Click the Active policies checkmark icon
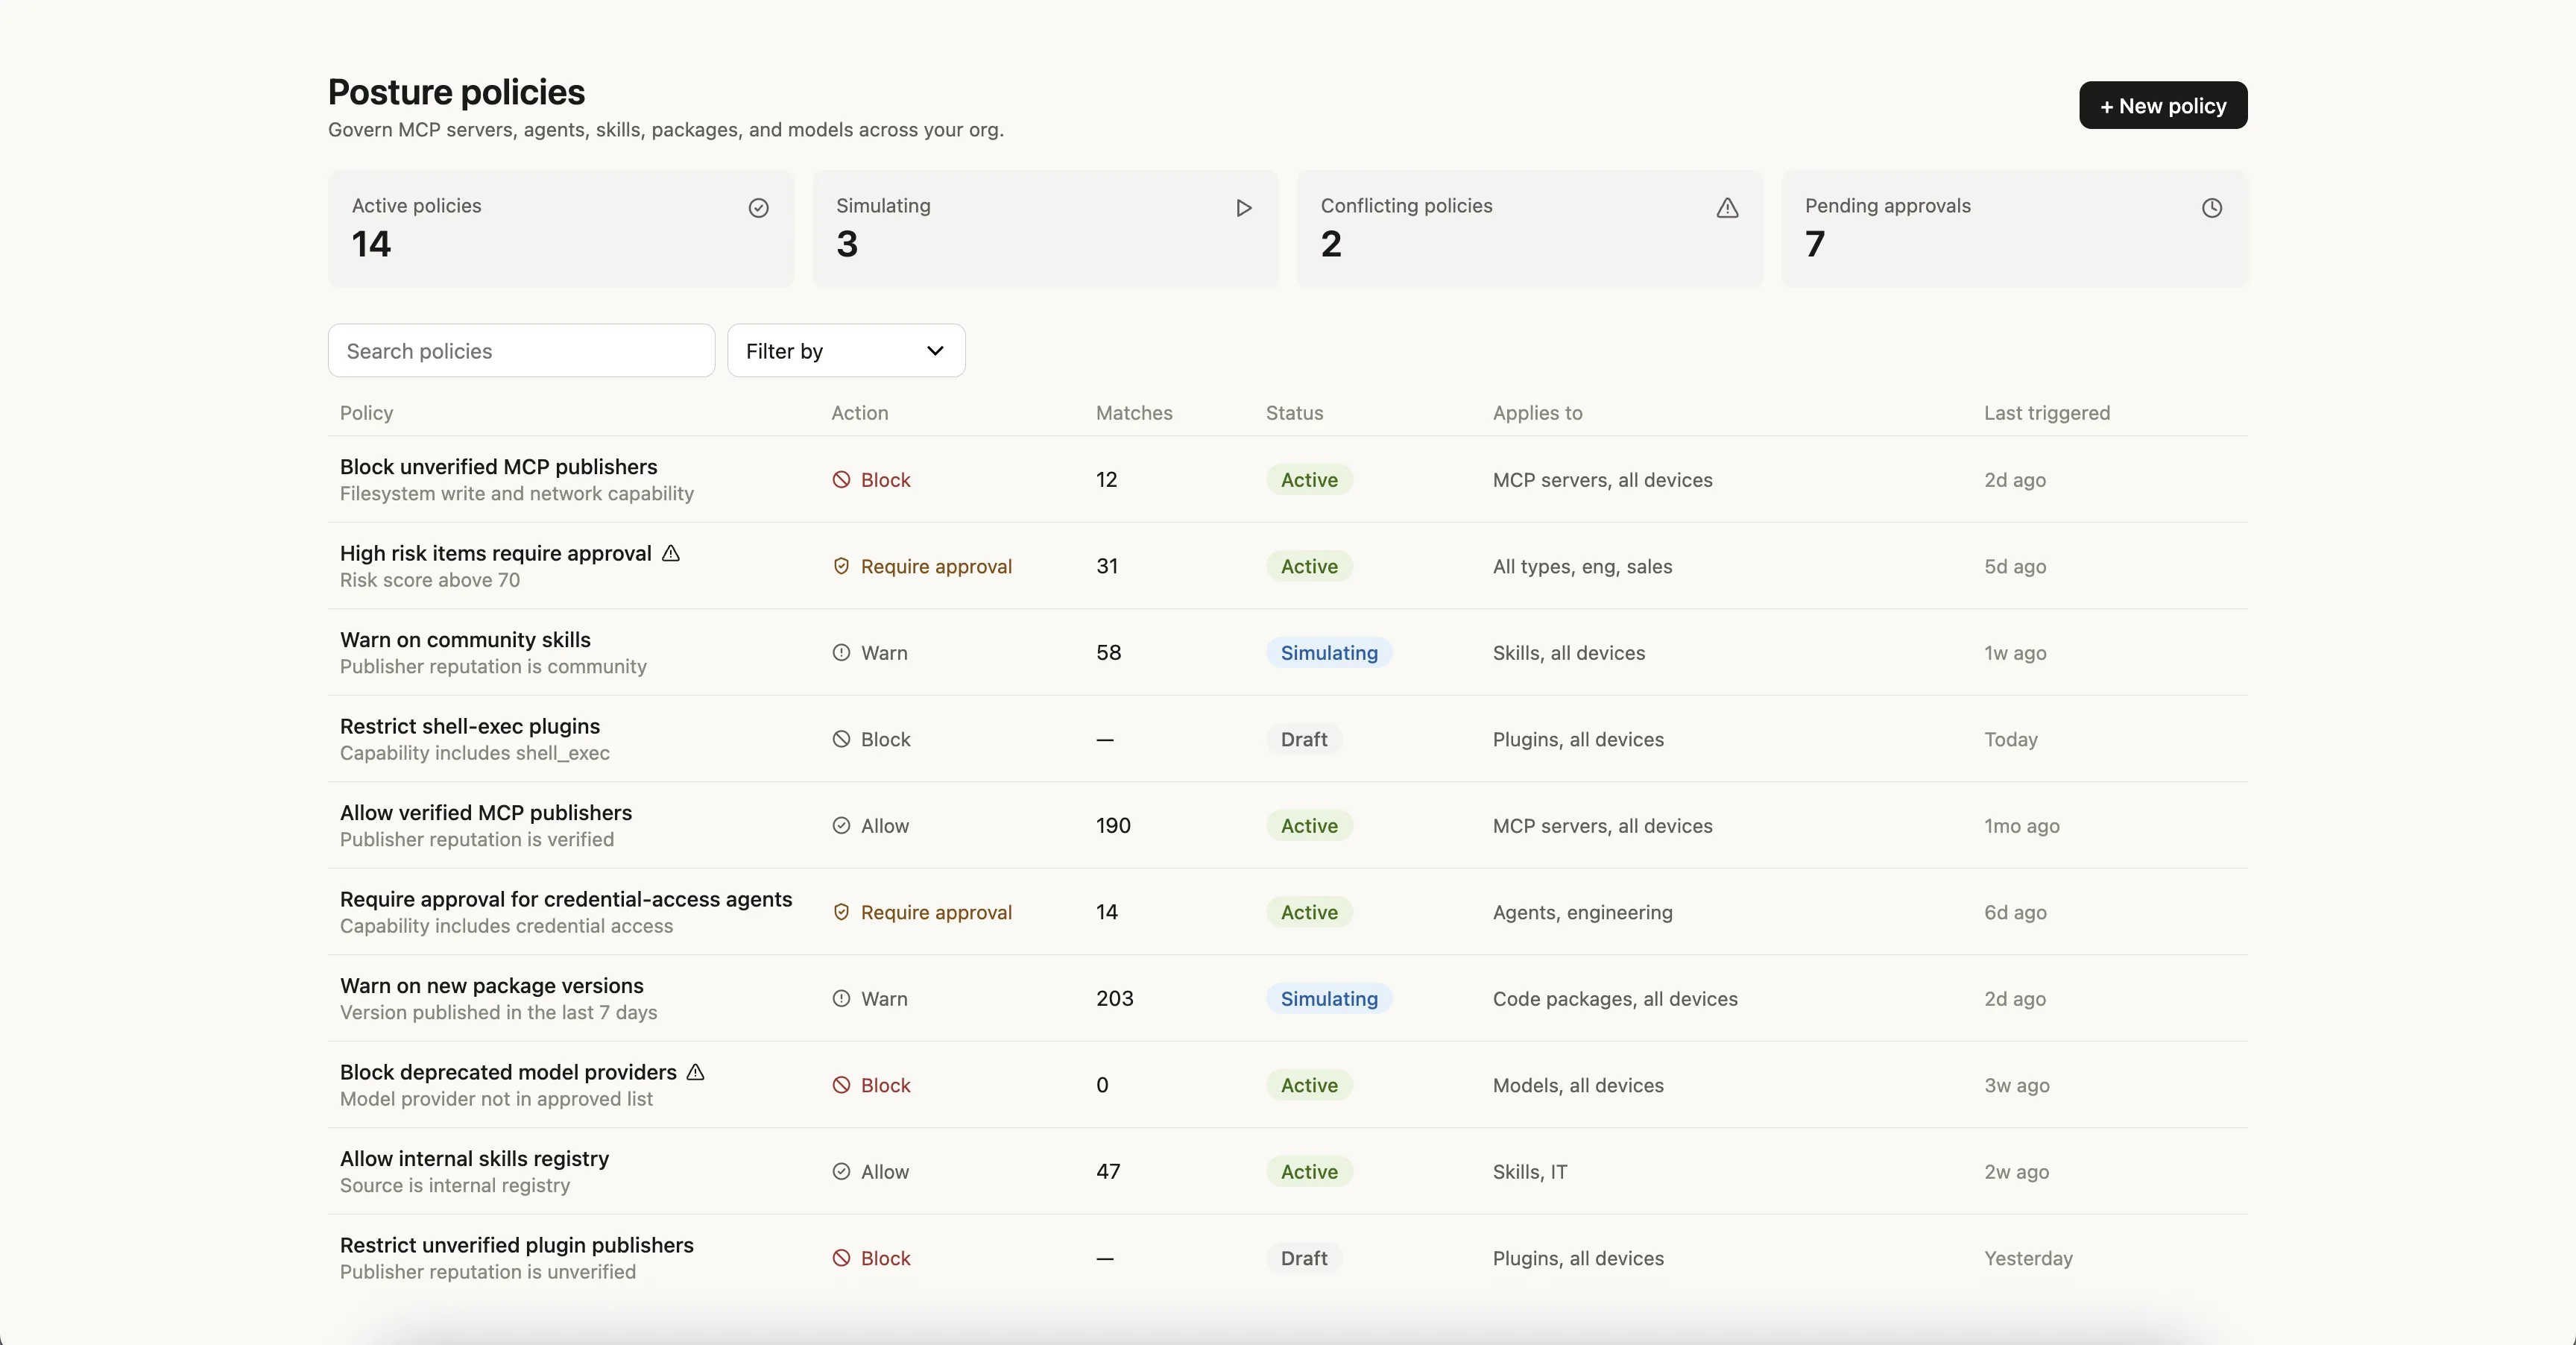 click(759, 208)
